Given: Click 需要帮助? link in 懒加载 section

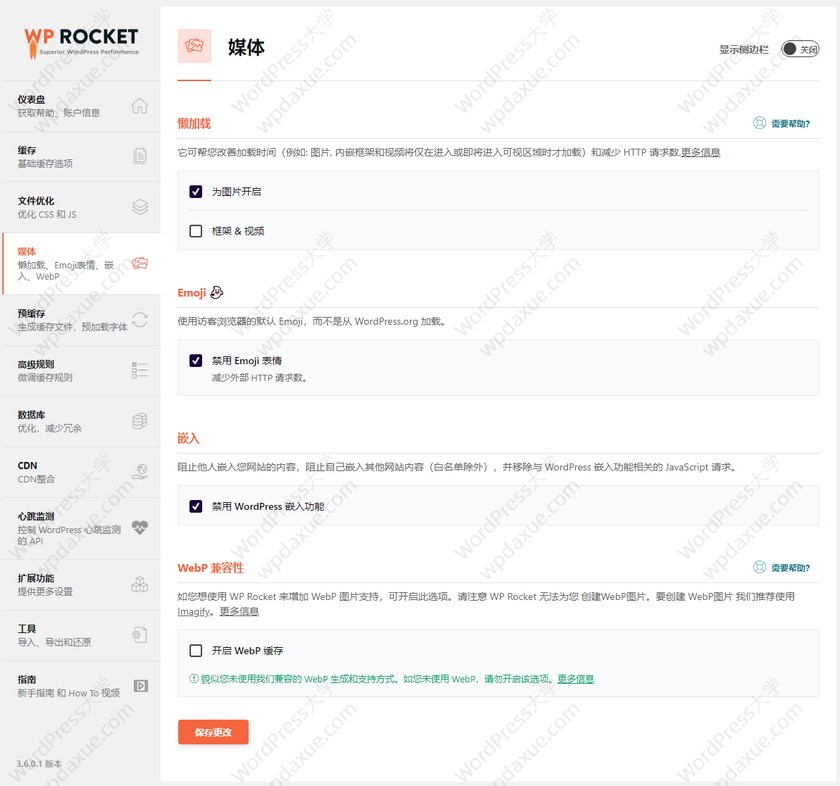Looking at the screenshot, I should pos(790,124).
